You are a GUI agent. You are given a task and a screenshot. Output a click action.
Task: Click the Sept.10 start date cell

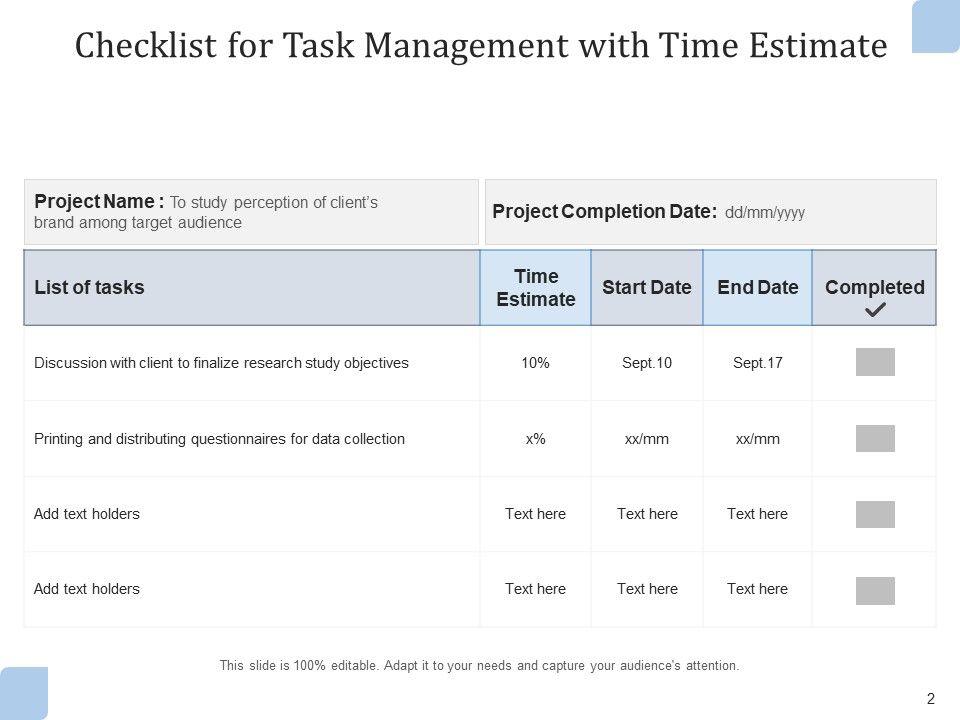[647, 363]
